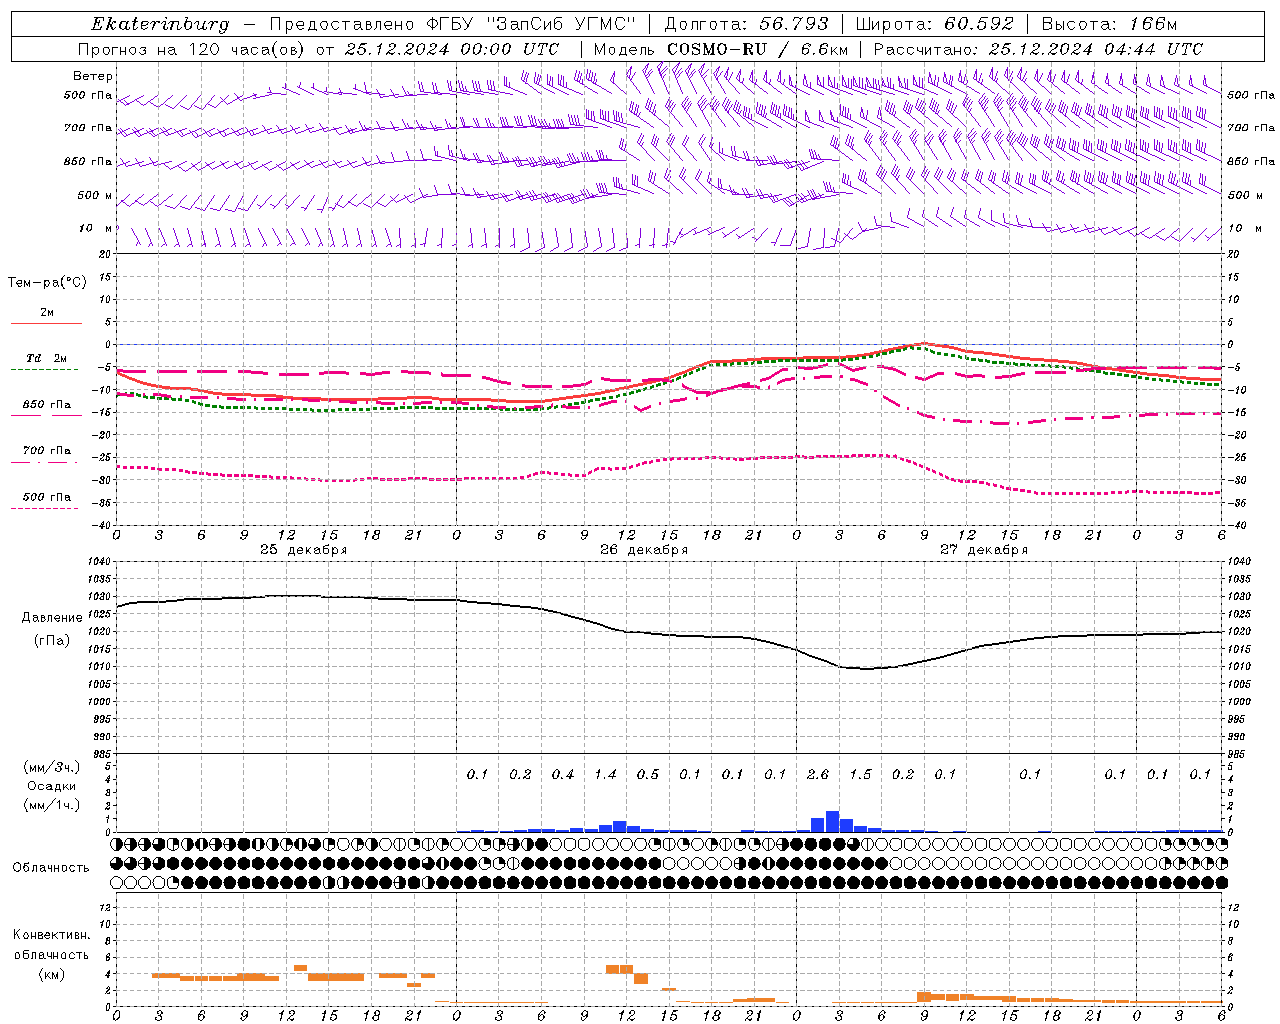Click the forecast header Прогноз на 120 часа(ов)
Image resolution: width=1280 pixels, height=1024 pixels.
pyautogui.click(x=193, y=49)
